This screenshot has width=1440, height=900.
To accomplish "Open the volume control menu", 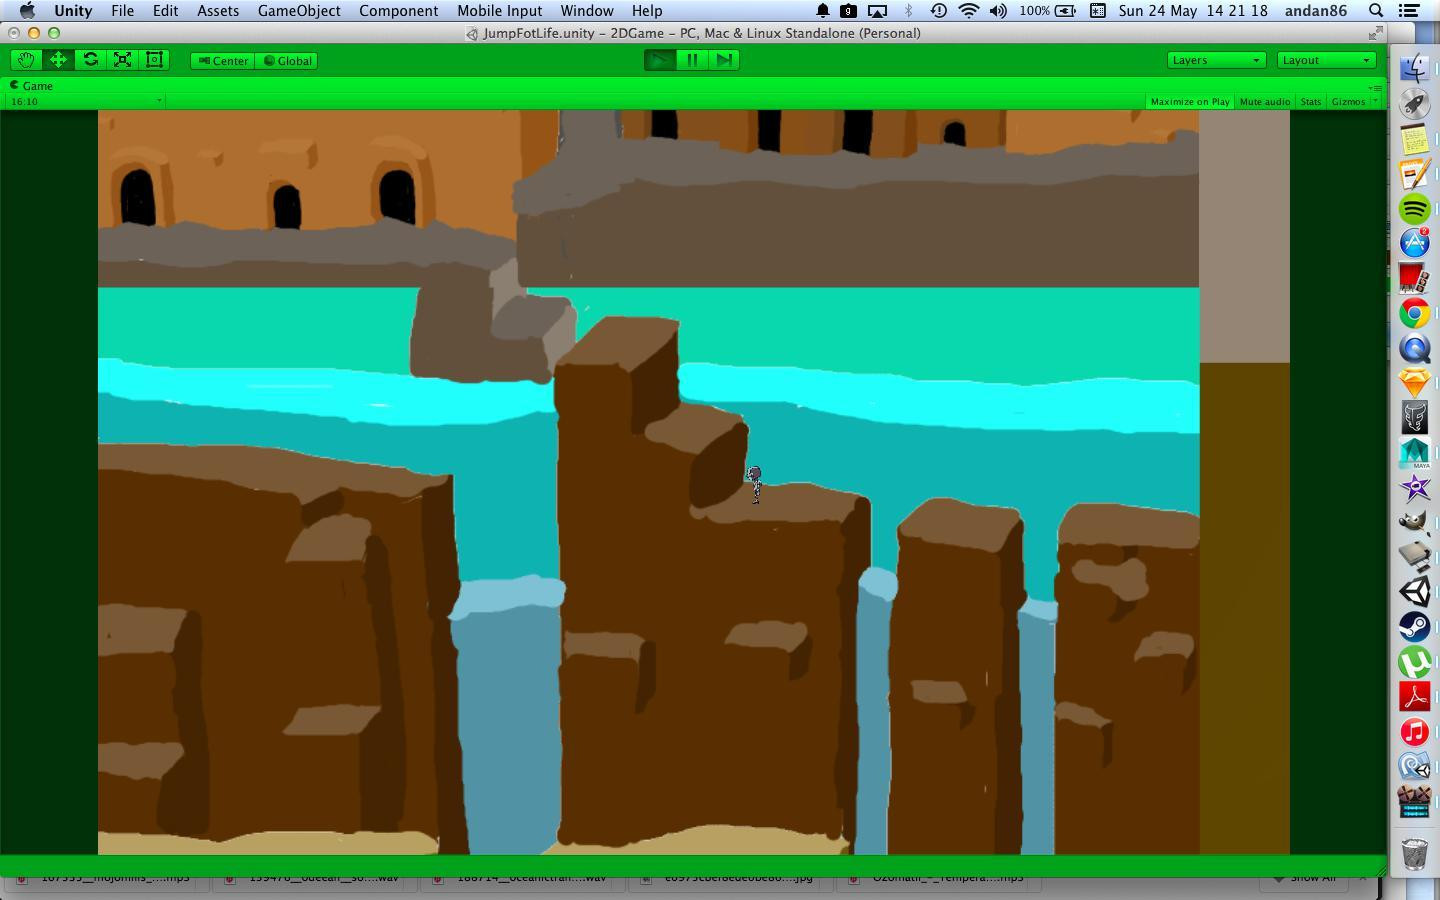I will 998,11.
